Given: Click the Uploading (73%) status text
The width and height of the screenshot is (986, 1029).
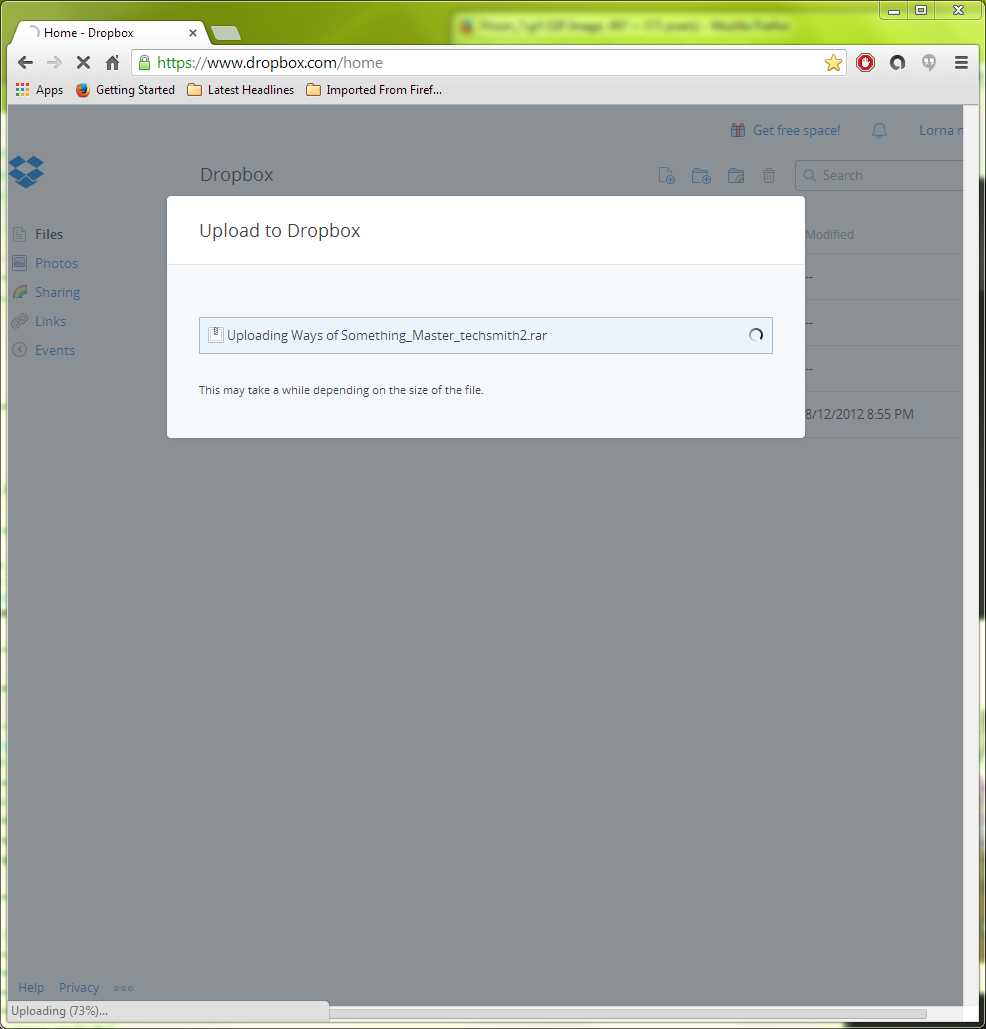Looking at the screenshot, I should (59, 1011).
